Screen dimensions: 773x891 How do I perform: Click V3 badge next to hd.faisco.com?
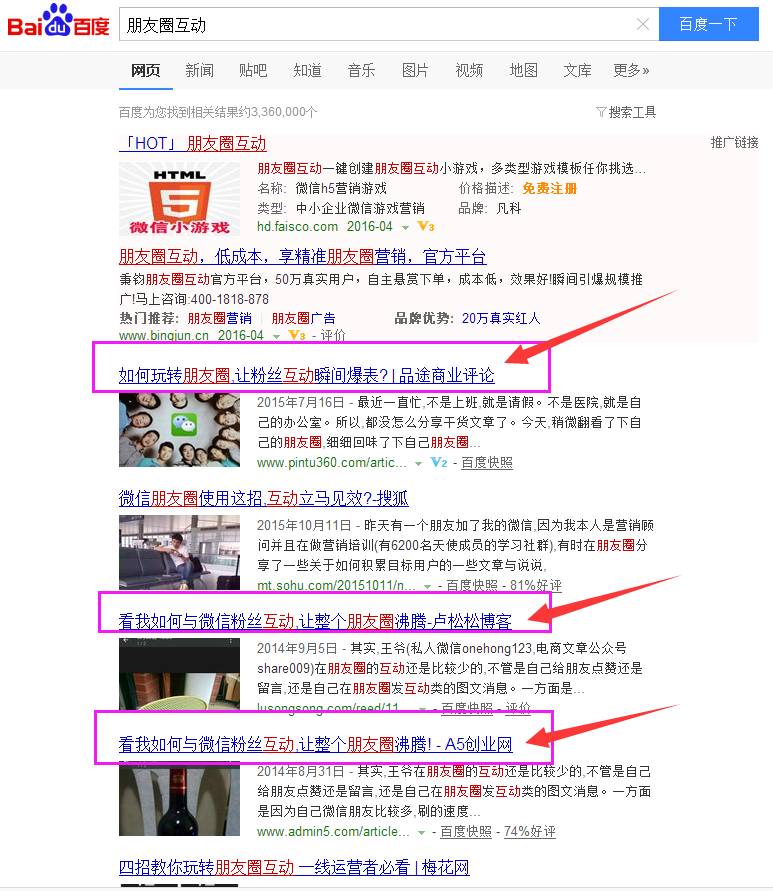[426, 227]
